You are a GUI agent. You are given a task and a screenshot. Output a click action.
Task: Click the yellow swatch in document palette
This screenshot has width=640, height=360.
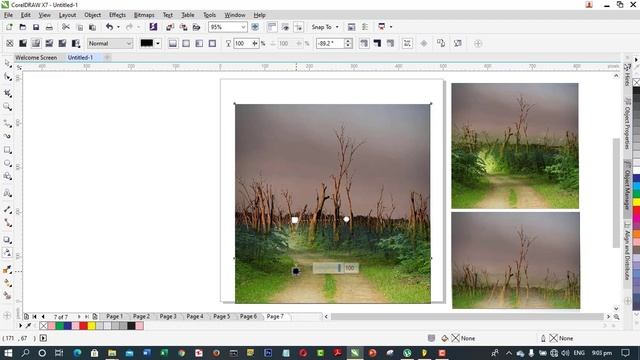coord(91,326)
